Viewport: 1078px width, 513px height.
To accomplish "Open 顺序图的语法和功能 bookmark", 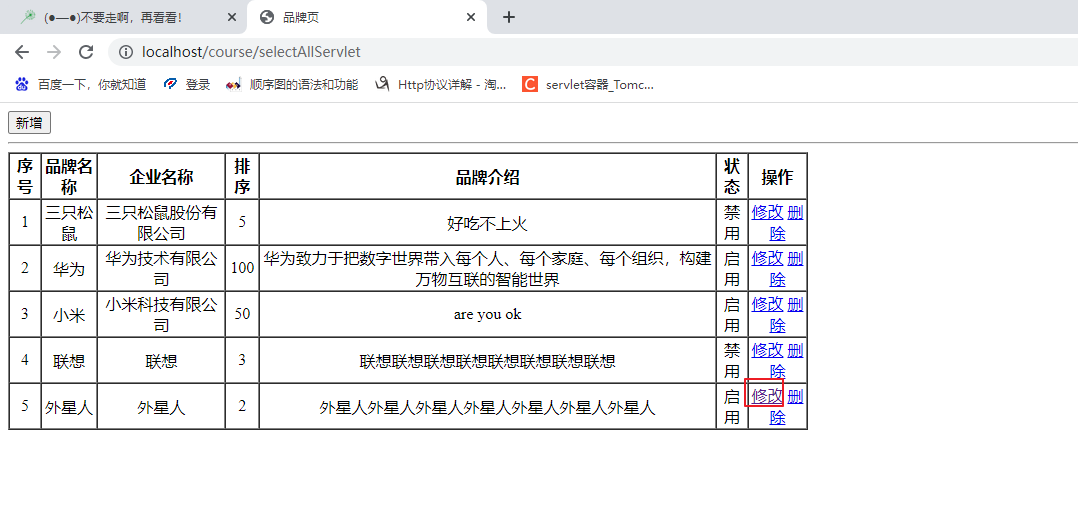I will (292, 85).
